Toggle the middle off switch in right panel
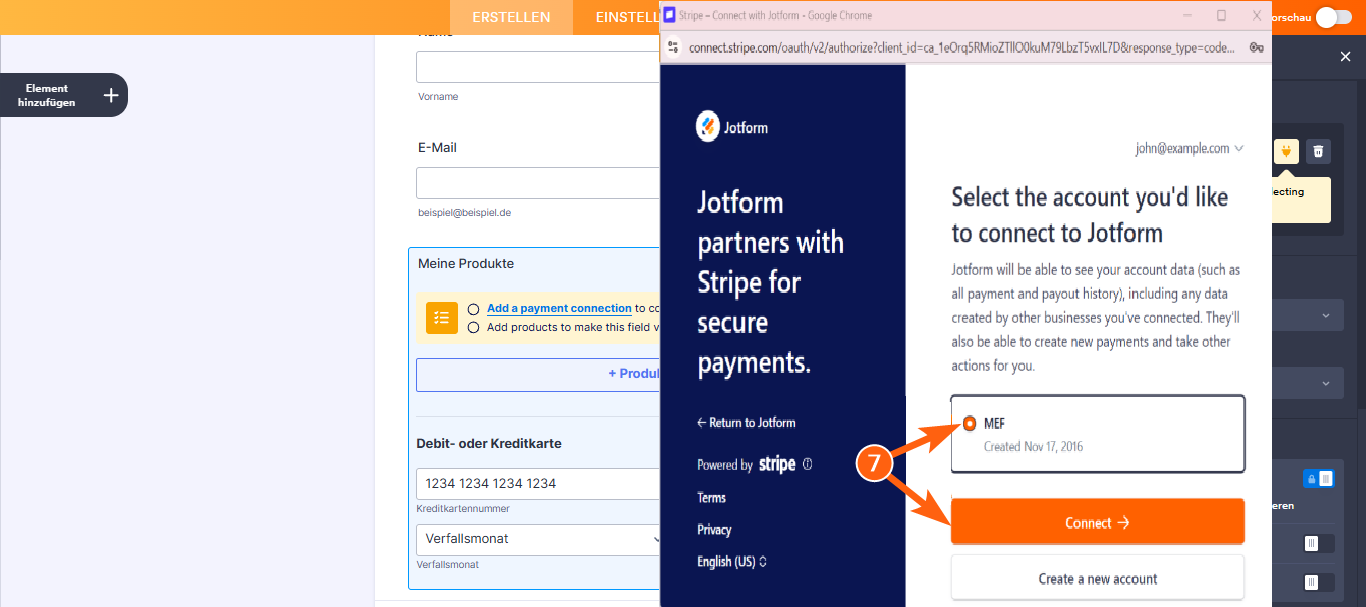 (1318, 543)
